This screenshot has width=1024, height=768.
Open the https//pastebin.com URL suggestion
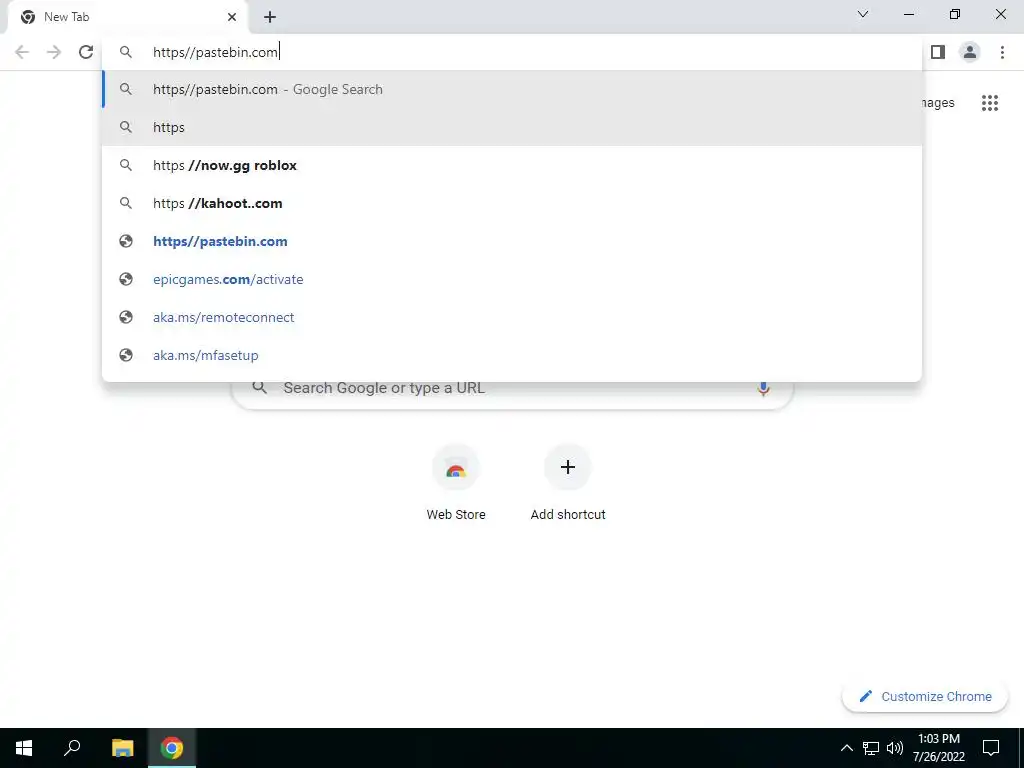tap(512, 241)
